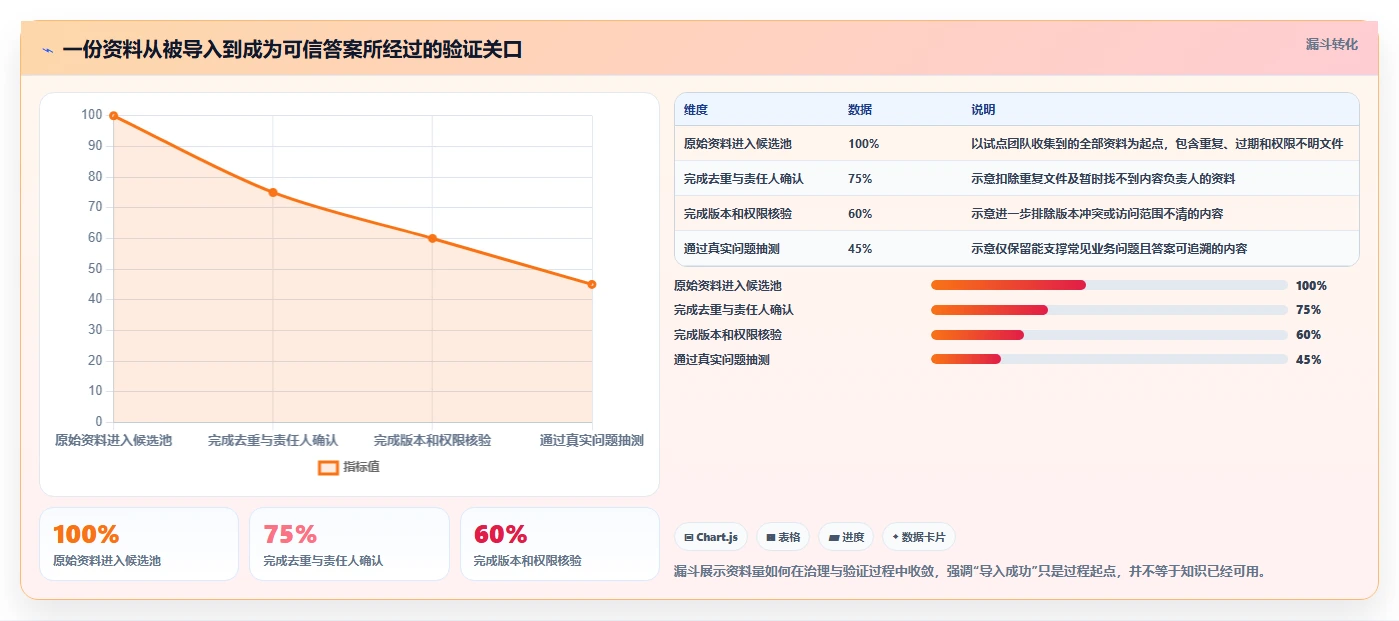1399x621 pixels.
Task: Click the 45% label beside the last progress bar
Action: pos(1308,359)
